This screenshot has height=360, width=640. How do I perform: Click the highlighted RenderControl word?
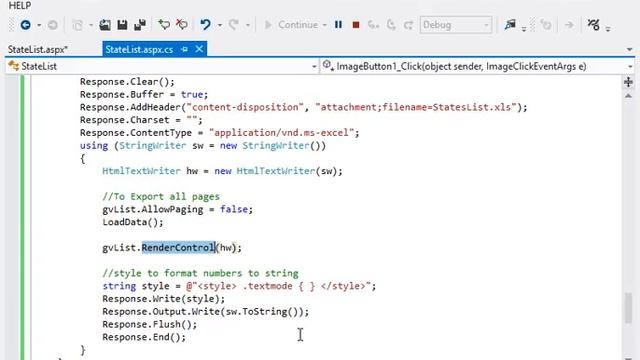(178, 247)
